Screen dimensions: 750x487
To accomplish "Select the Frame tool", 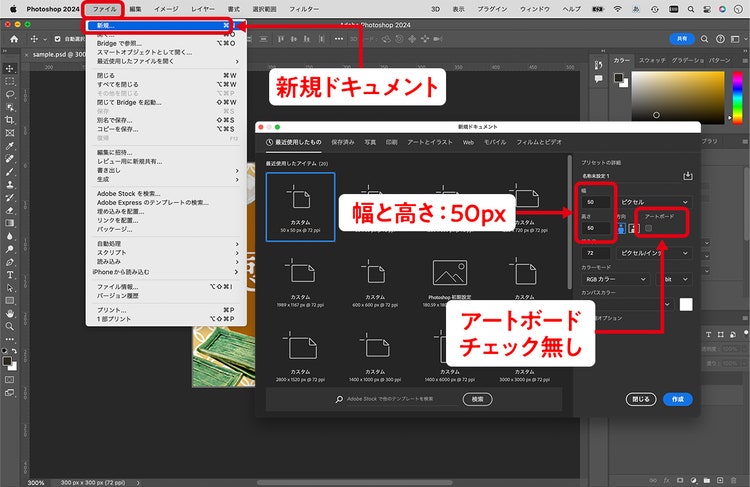I will (10, 133).
